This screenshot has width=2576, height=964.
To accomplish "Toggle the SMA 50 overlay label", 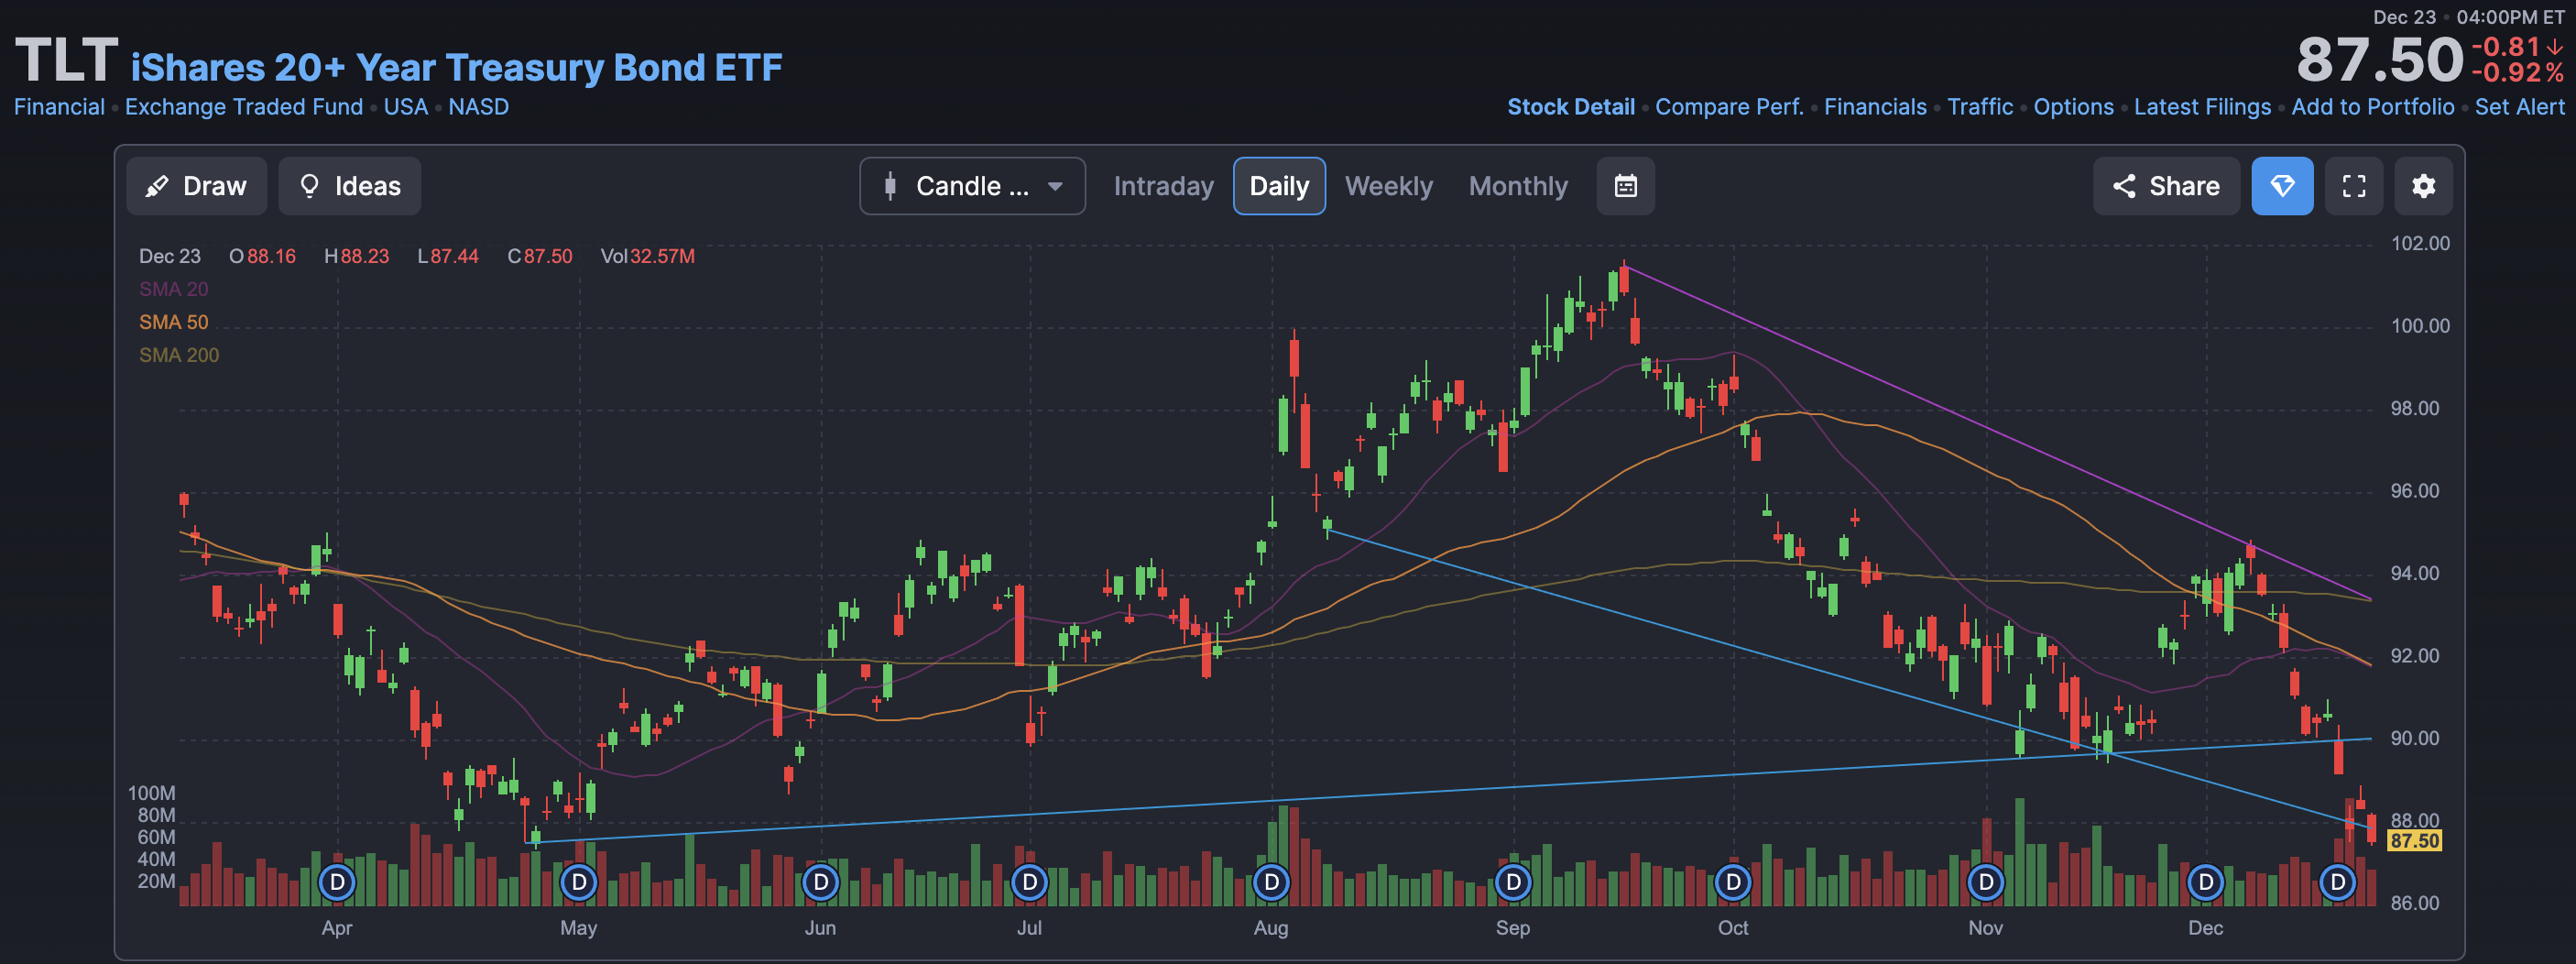I will pyautogui.click(x=173, y=322).
